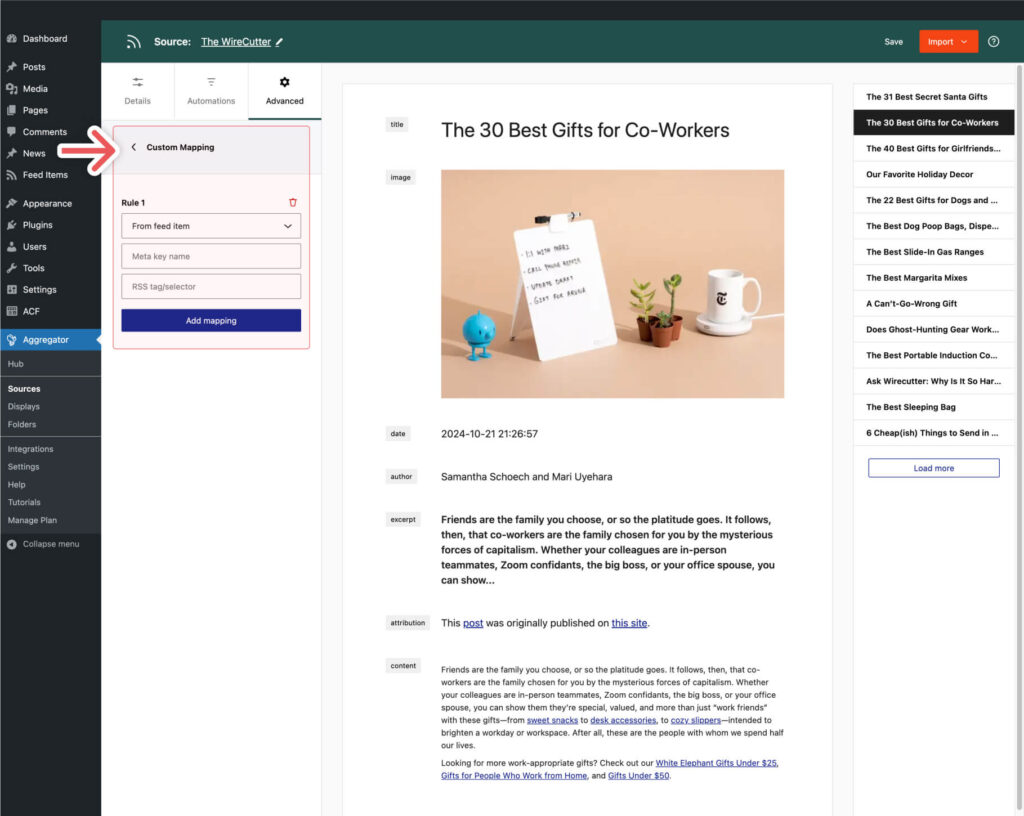
Task: Click the co-worker gifts preview image
Action: (x=613, y=284)
